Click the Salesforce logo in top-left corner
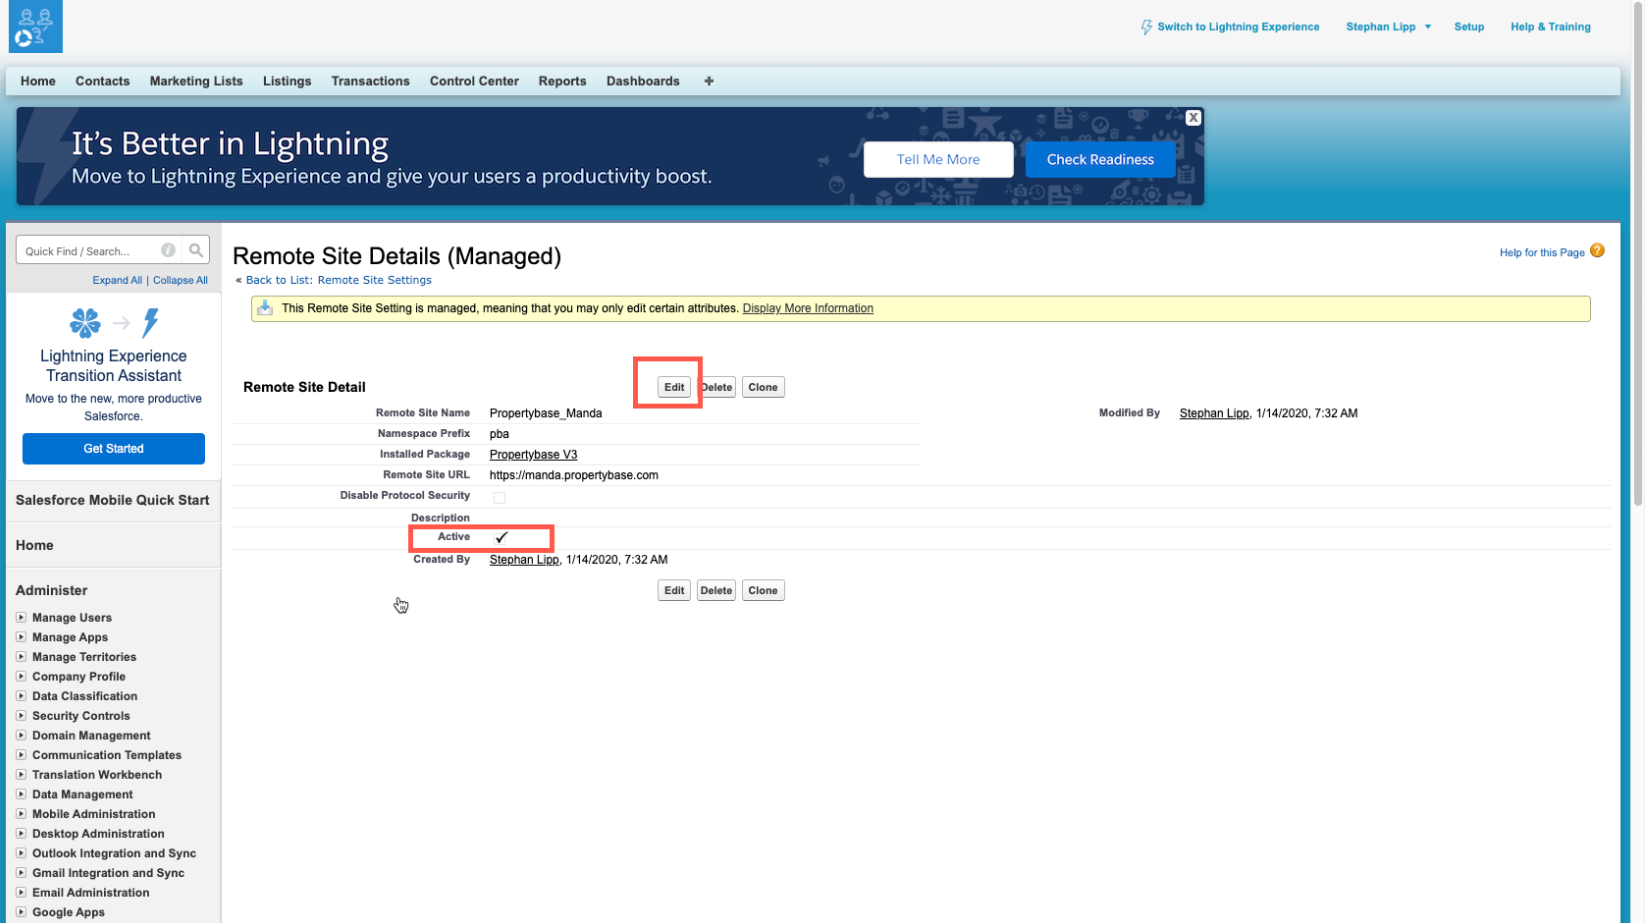Image resolution: width=1645 pixels, height=923 pixels. [34, 27]
